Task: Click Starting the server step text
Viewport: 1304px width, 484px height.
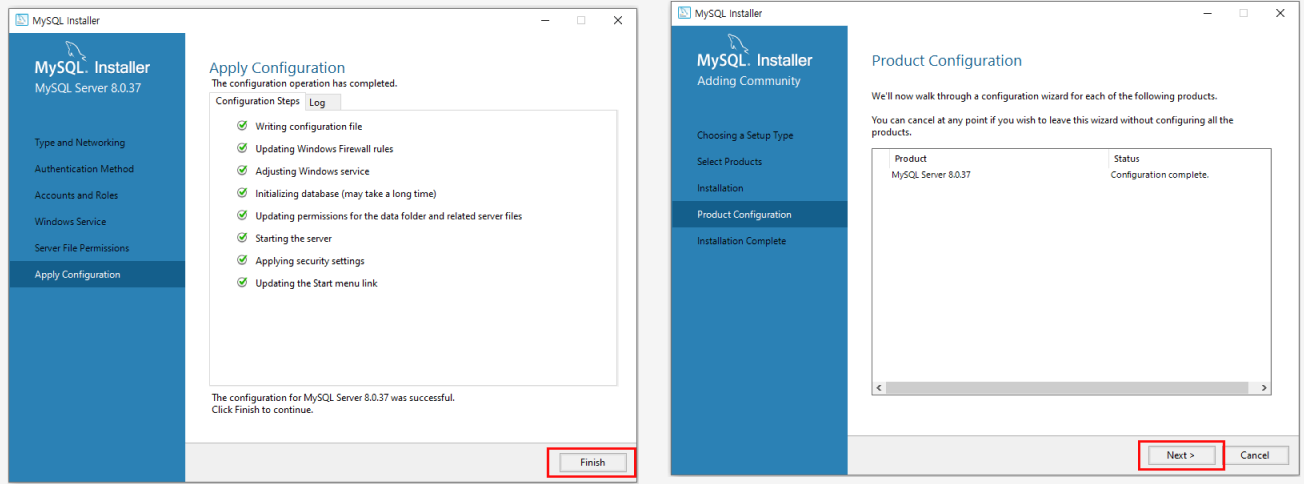Action: pyautogui.click(x=293, y=239)
